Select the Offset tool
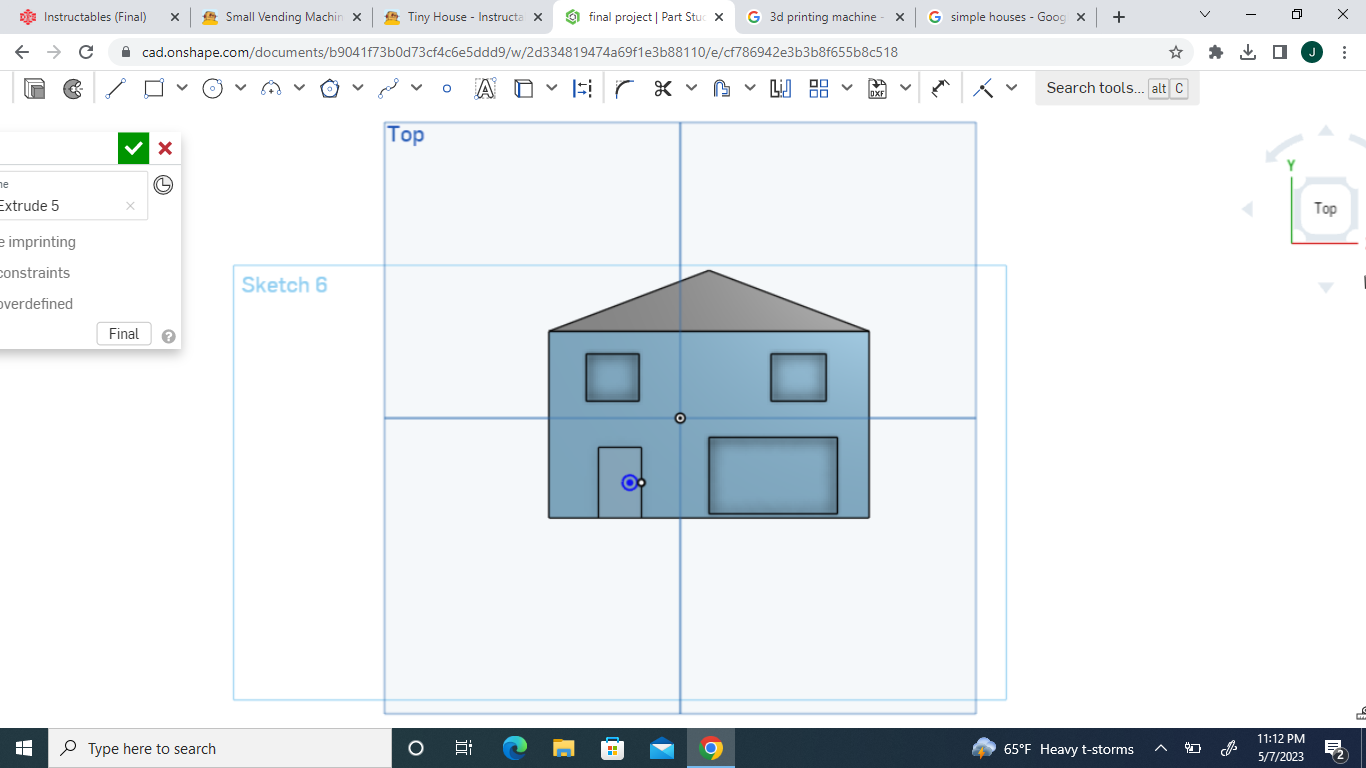This screenshot has height=768, width=1366. coord(722,88)
